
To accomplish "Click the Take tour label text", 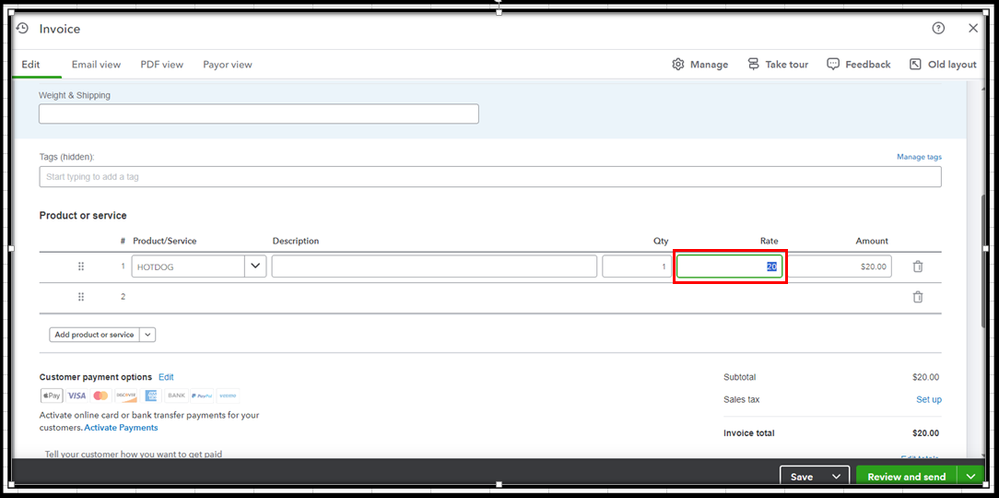I will click(787, 64).
